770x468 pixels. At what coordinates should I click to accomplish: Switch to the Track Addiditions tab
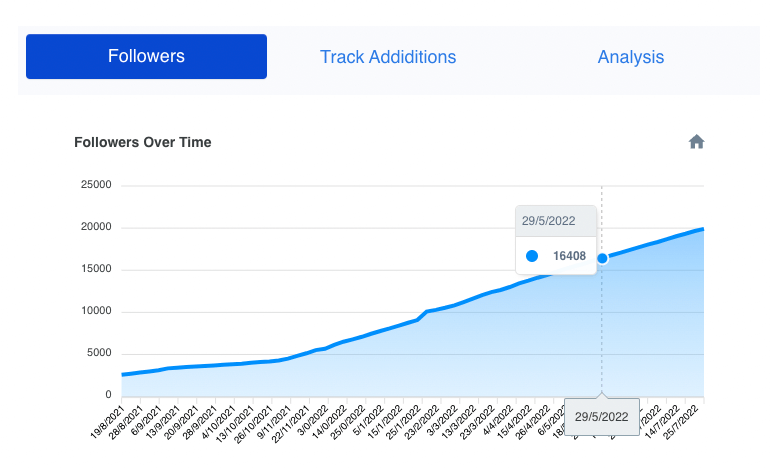(388, 57)
